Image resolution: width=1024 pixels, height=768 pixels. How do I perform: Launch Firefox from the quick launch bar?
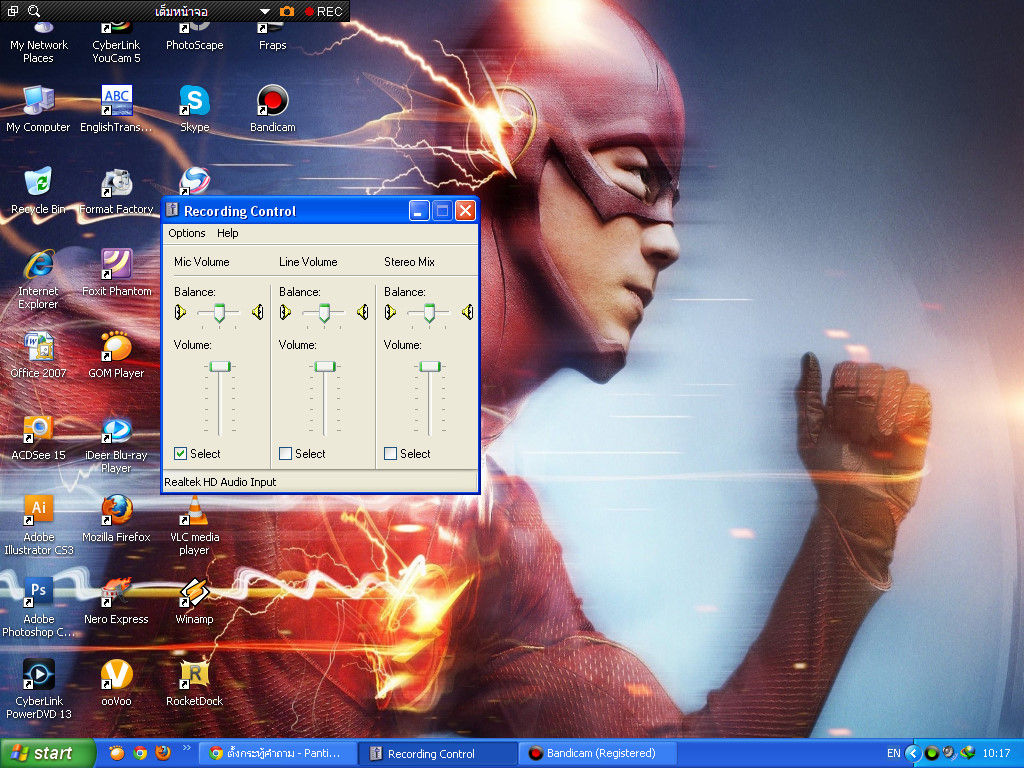coord(163,753)
